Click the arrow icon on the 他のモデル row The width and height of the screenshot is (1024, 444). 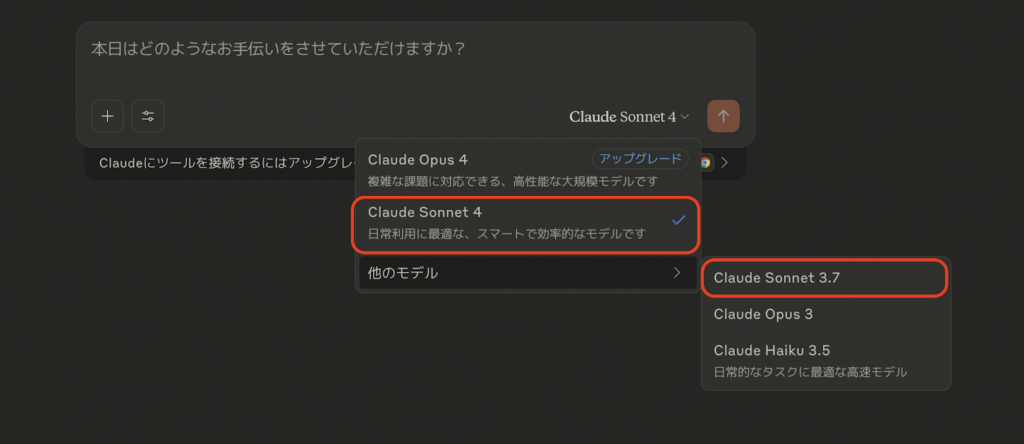point(677,272)
